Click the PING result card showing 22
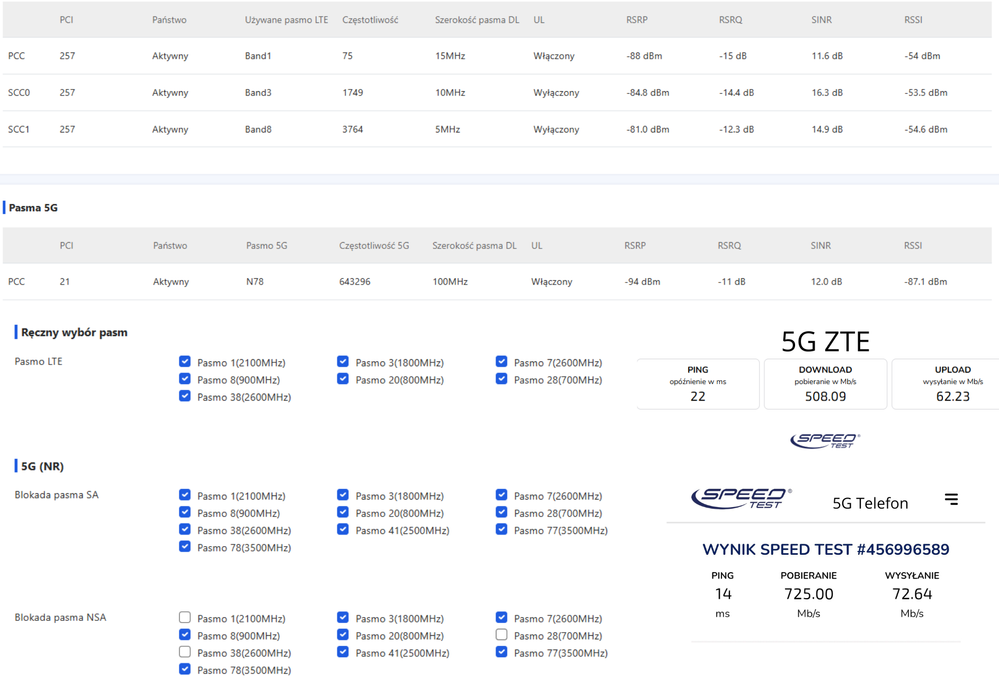The height and width of the screenshot is (684, 999). [x=698, y=384]
